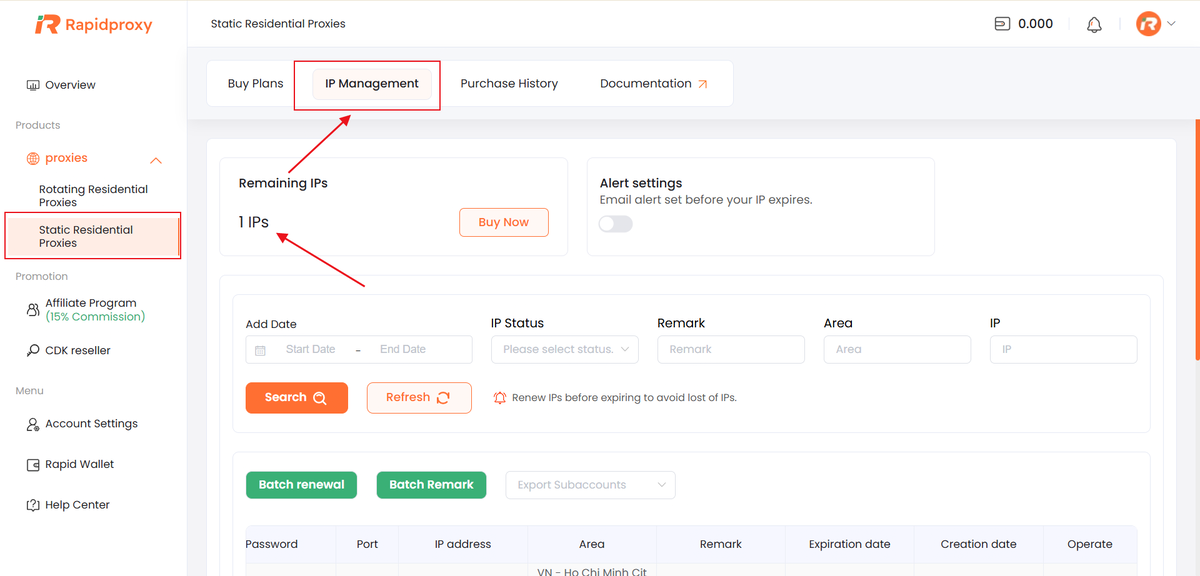Image resolution: width=1200 pixels, height=576 pixels.
Task: Click the IP address column header
Action: click(x=463, y=544)
